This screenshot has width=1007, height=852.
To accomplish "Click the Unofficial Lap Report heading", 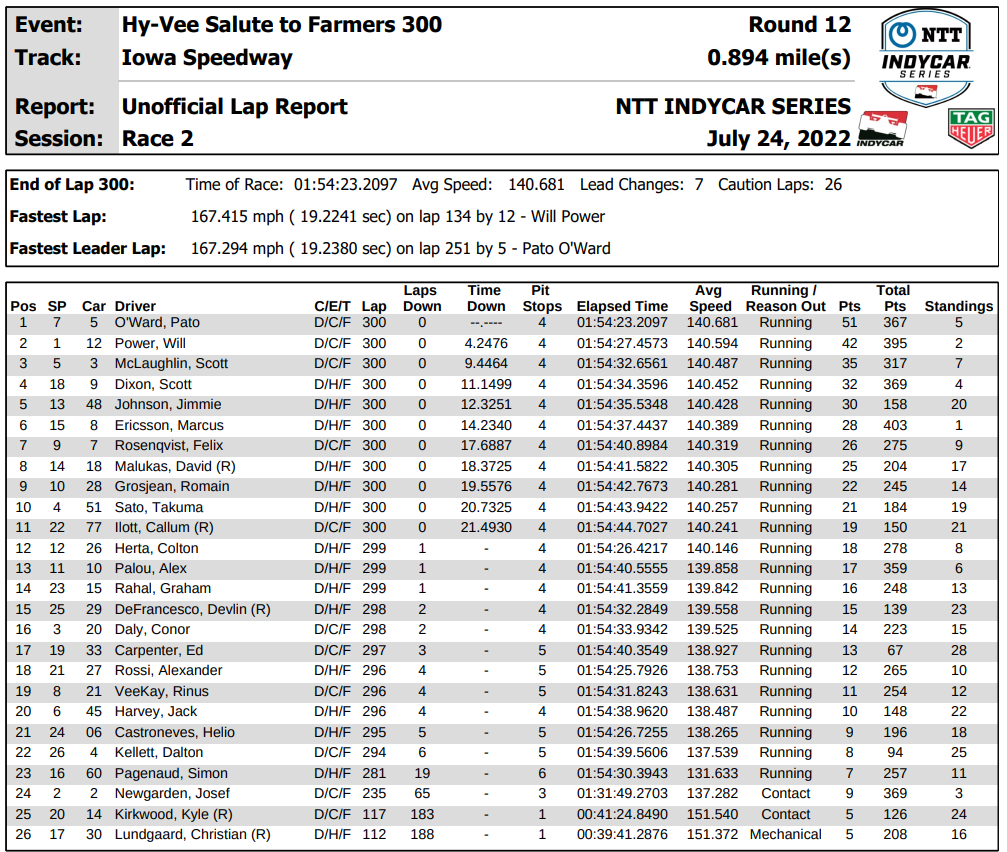I will [234, 107].
